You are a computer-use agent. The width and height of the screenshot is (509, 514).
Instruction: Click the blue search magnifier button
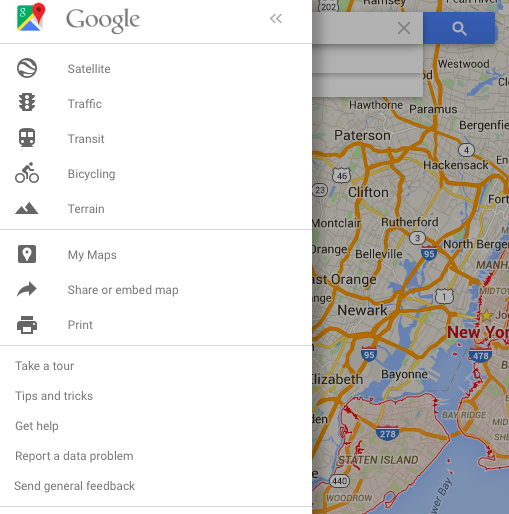(459, 28)
